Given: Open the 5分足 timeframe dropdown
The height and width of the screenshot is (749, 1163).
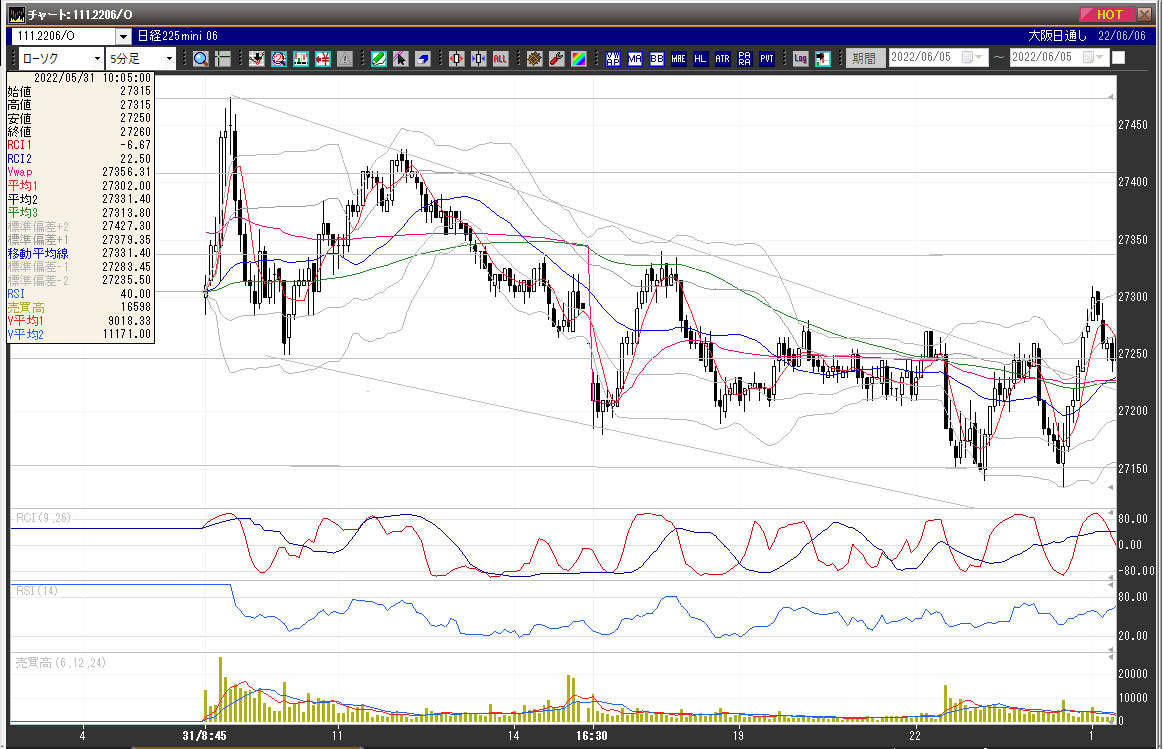Looking at the screenshot, I should pos(169,59).
